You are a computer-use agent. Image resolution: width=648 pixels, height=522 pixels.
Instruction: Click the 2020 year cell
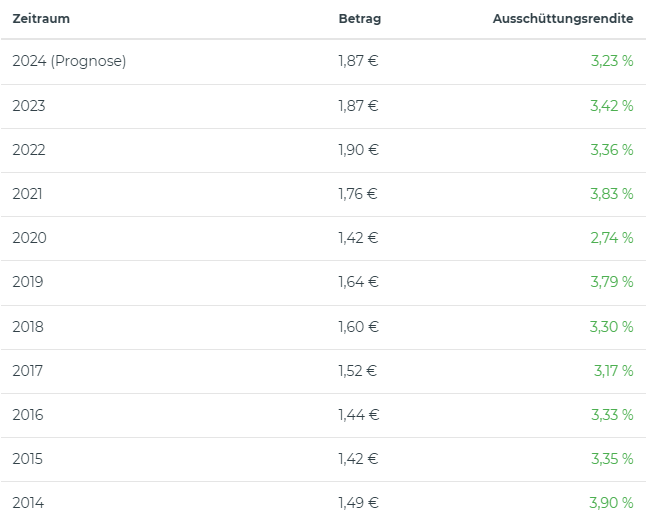tap(29, 238)
